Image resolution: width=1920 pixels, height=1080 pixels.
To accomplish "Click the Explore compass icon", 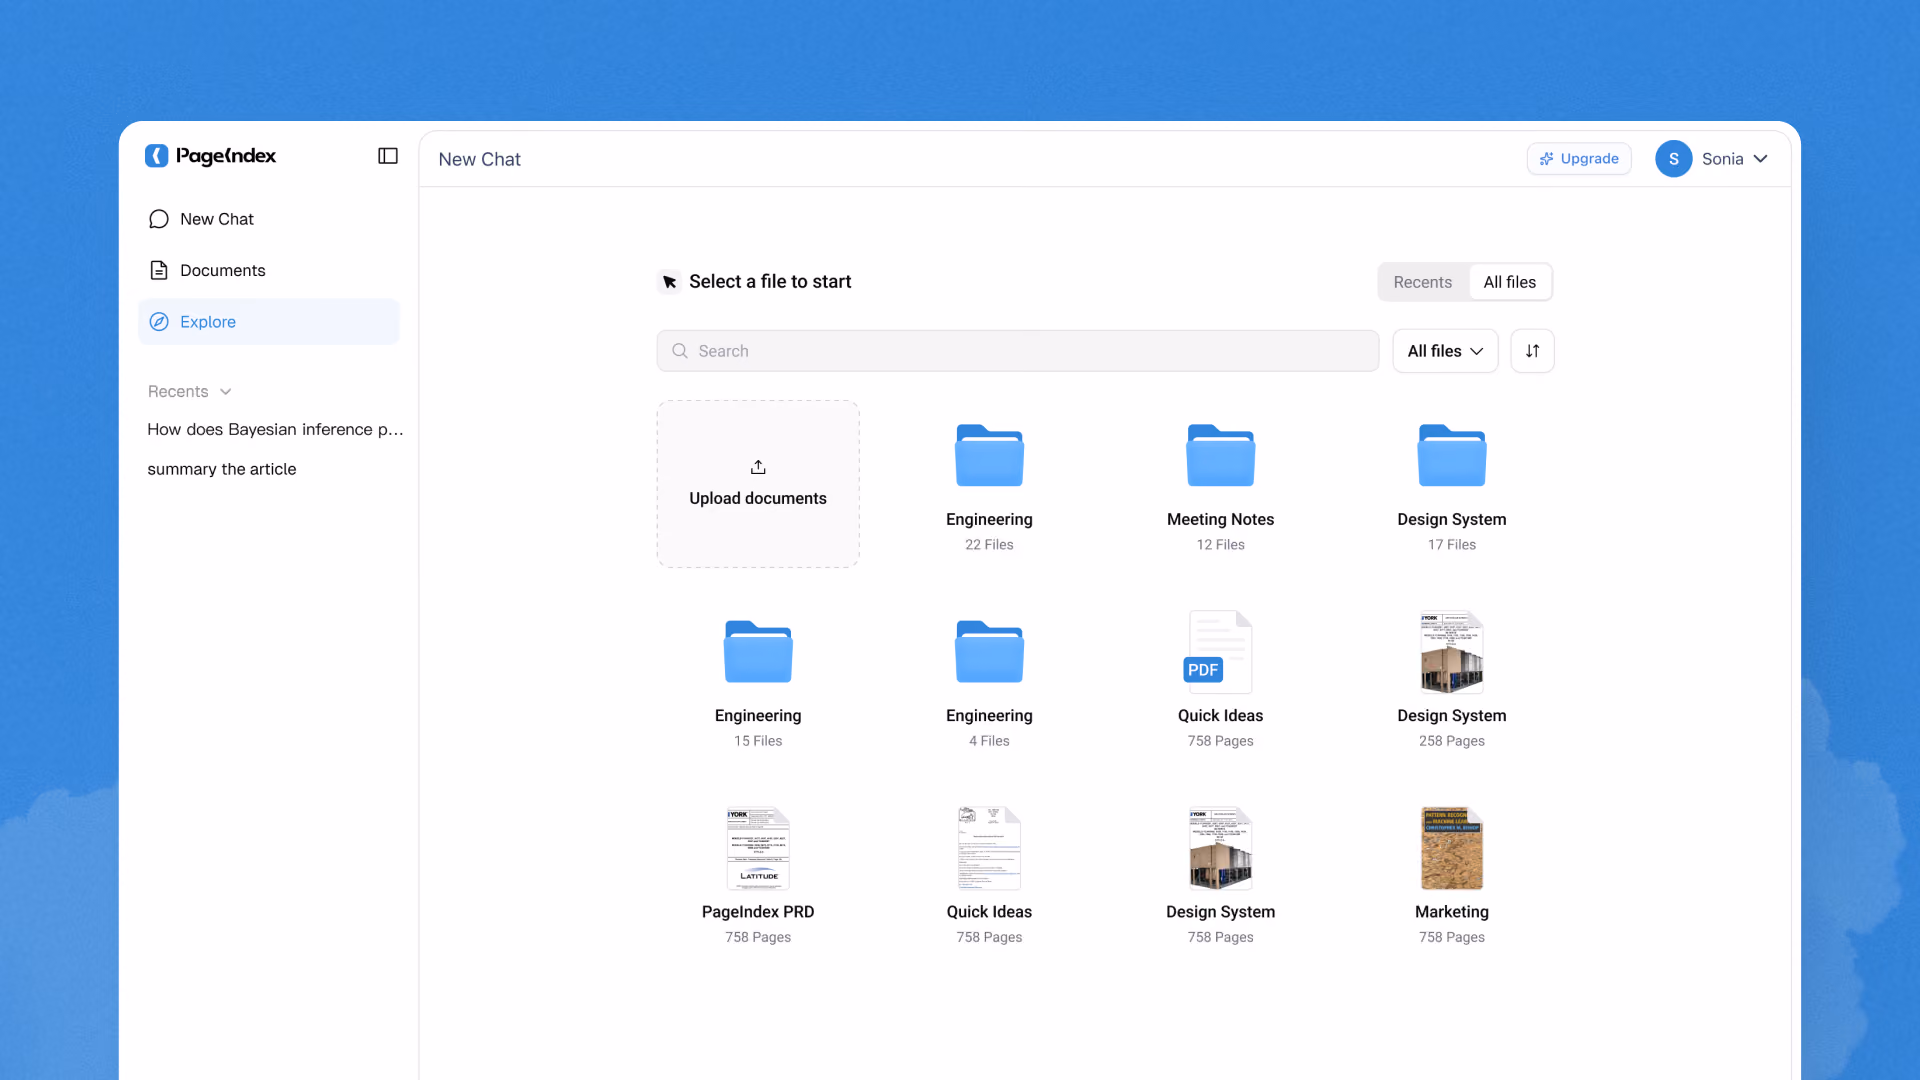I will coord(158,322).
